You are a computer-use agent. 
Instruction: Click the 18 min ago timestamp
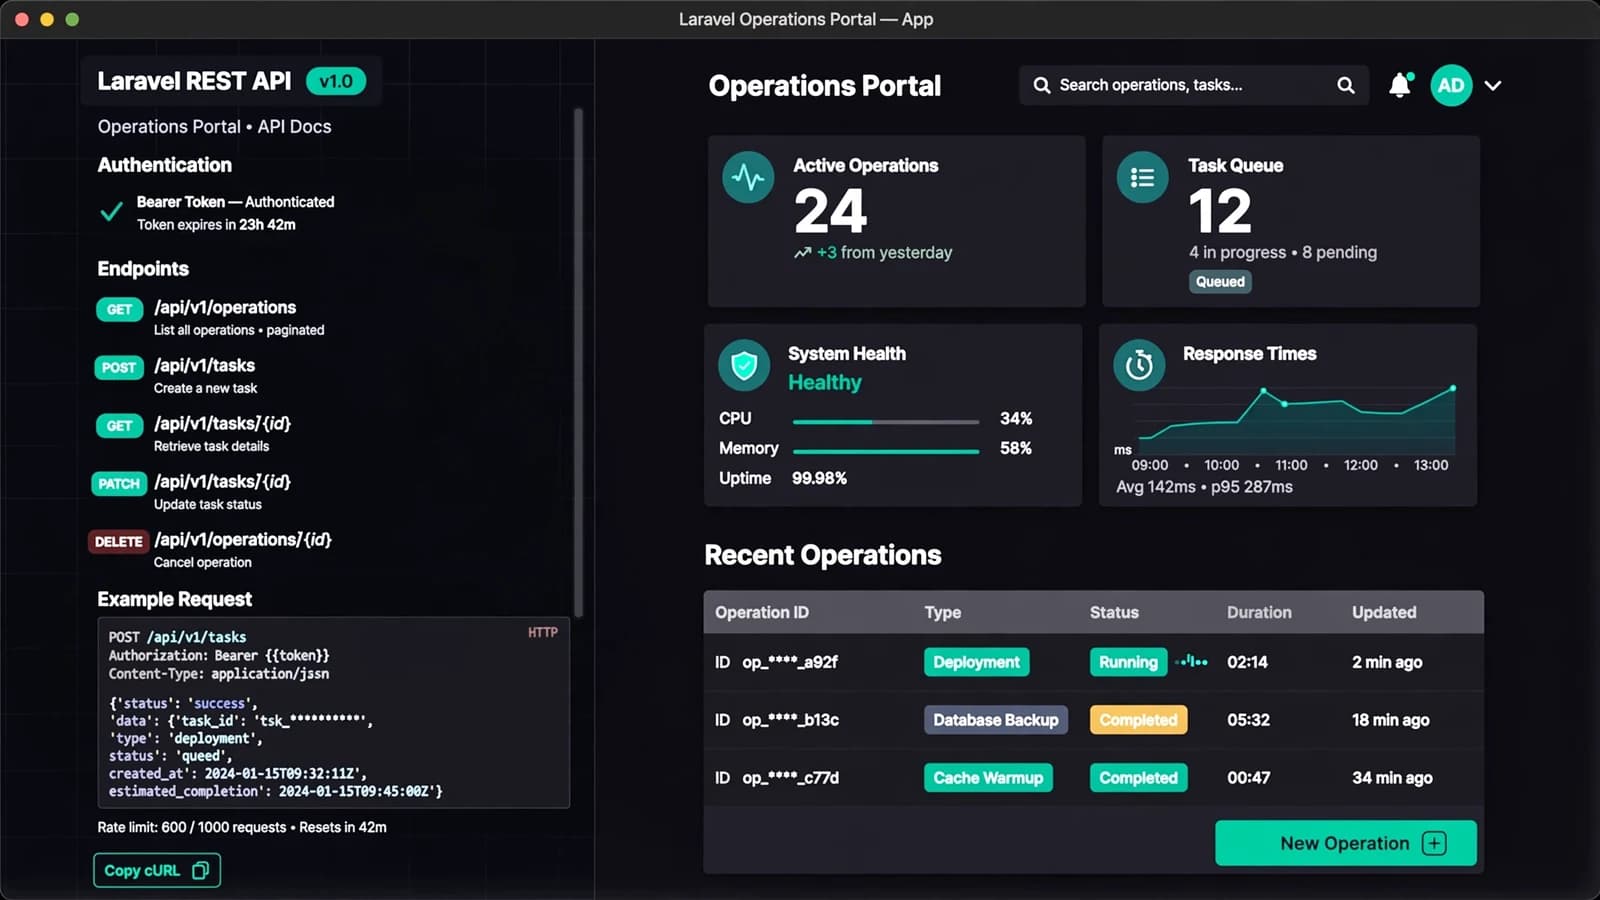(1390, 720)
